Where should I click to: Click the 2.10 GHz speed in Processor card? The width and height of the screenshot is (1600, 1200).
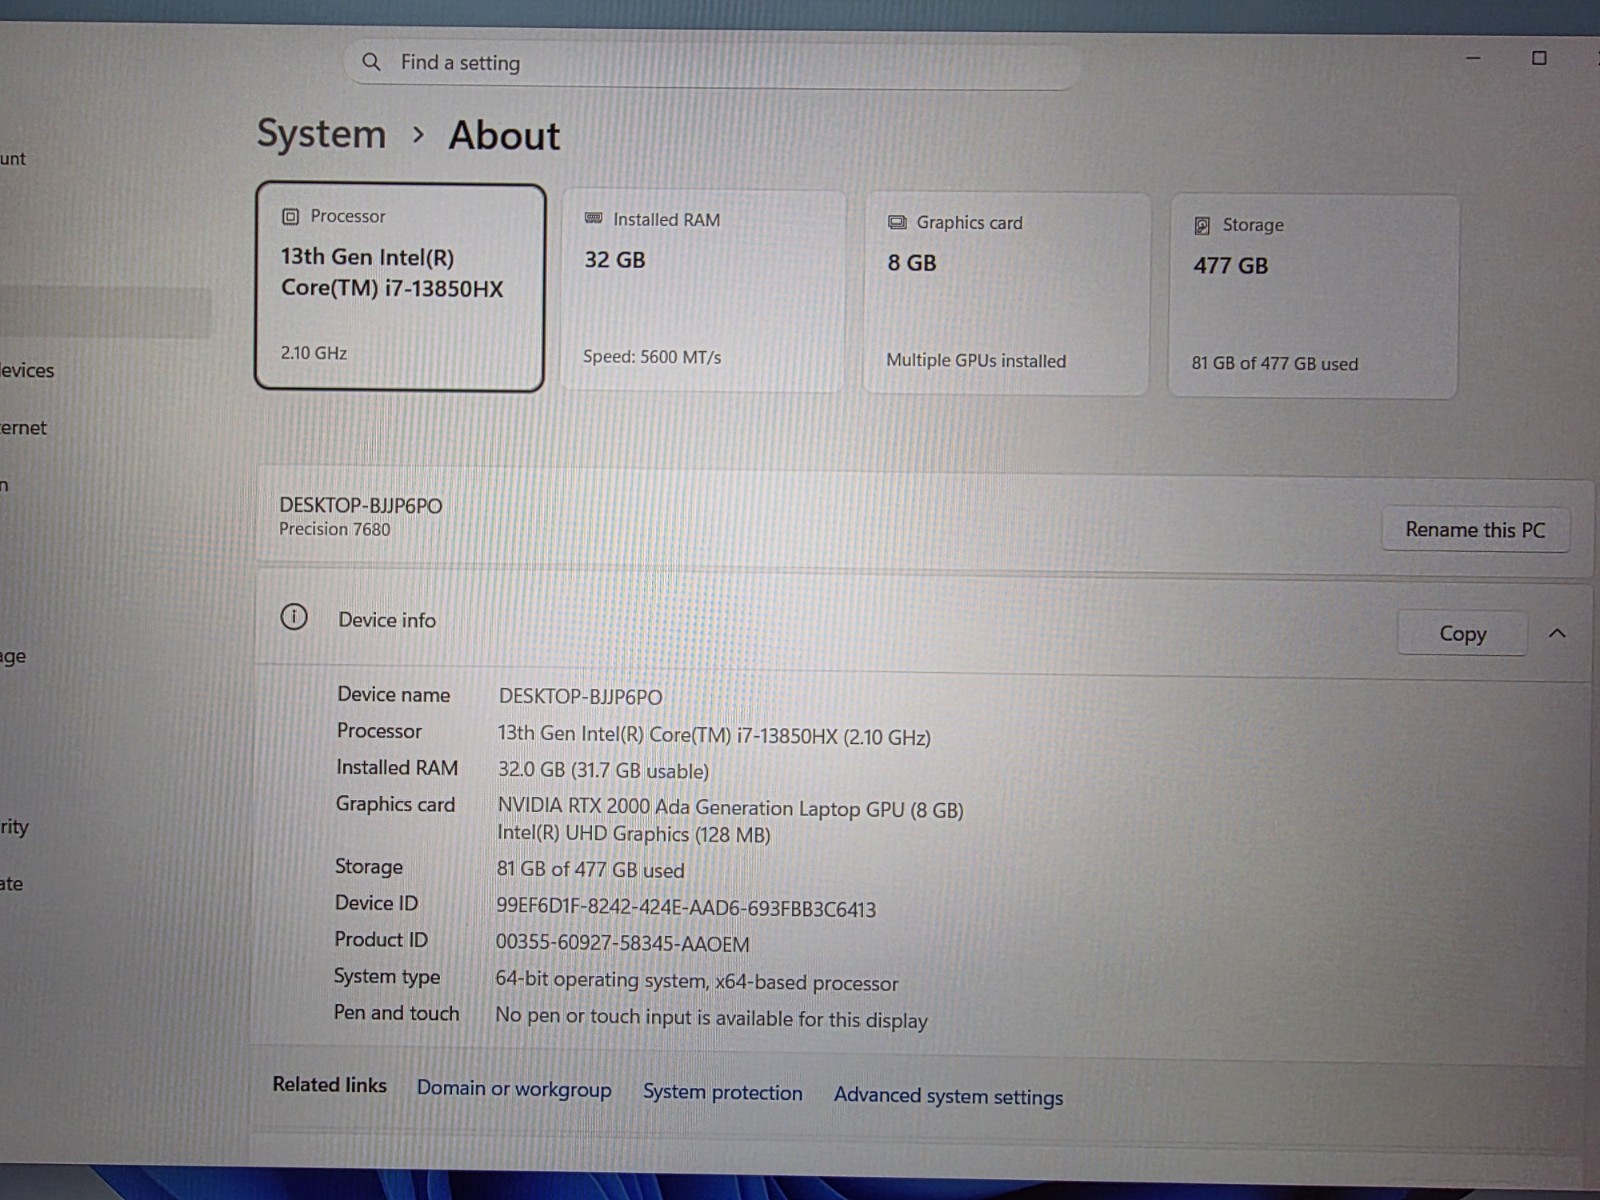314,353
